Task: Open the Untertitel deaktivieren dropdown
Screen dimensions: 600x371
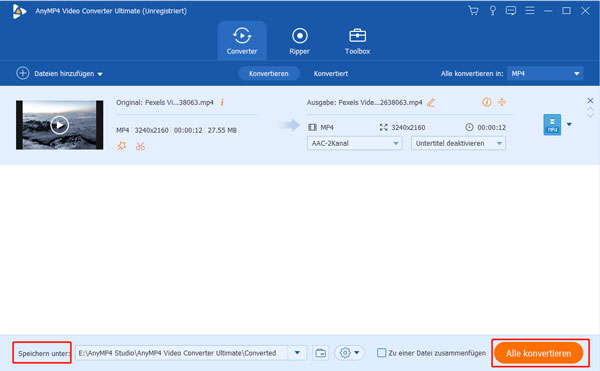Action: (458, 143)
